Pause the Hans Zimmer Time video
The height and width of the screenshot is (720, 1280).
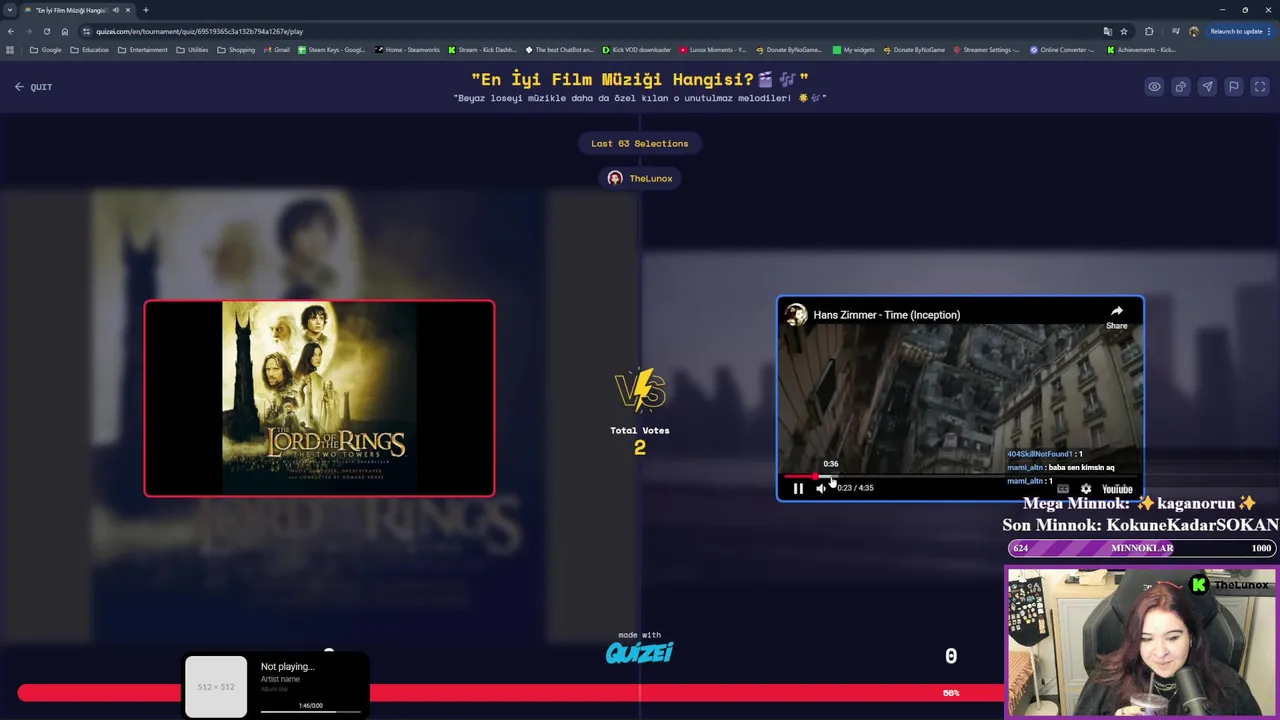pos(798,488)
